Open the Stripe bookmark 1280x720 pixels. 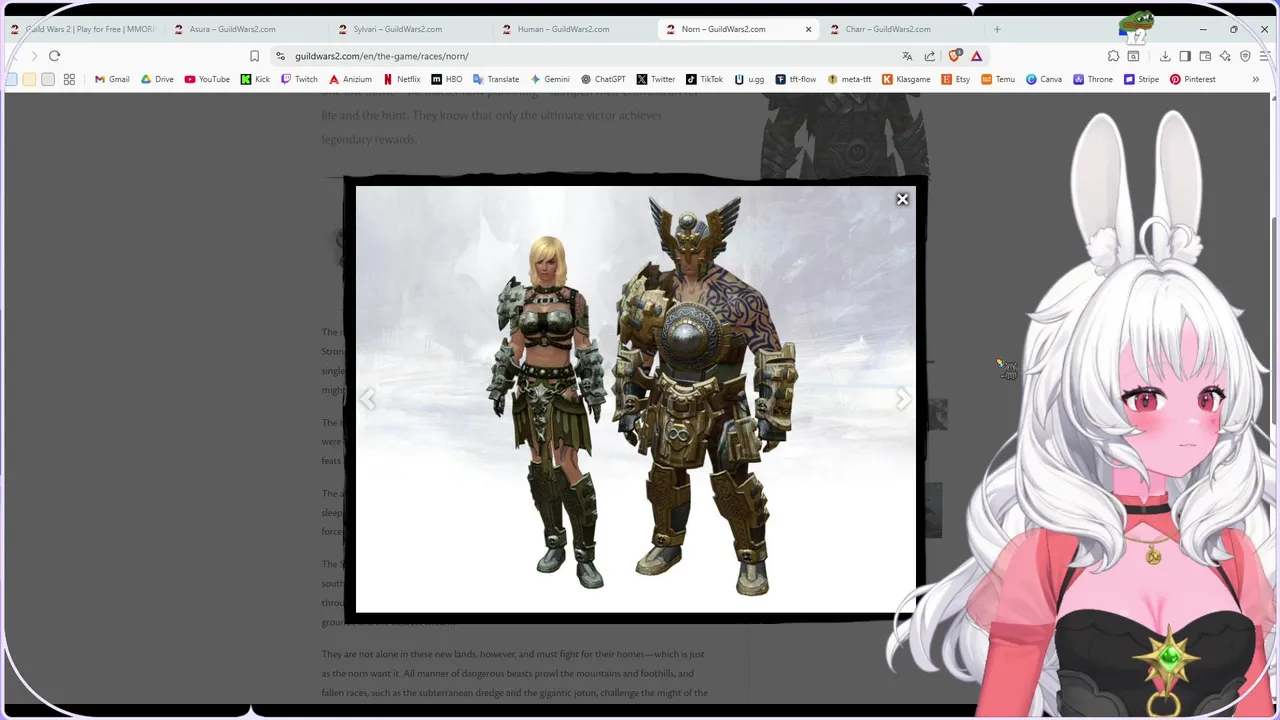pos(1141,79)
